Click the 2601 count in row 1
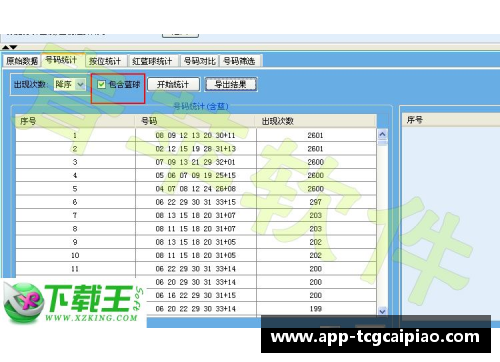Viewport: 500px width, 362px height. coord(315,135)
